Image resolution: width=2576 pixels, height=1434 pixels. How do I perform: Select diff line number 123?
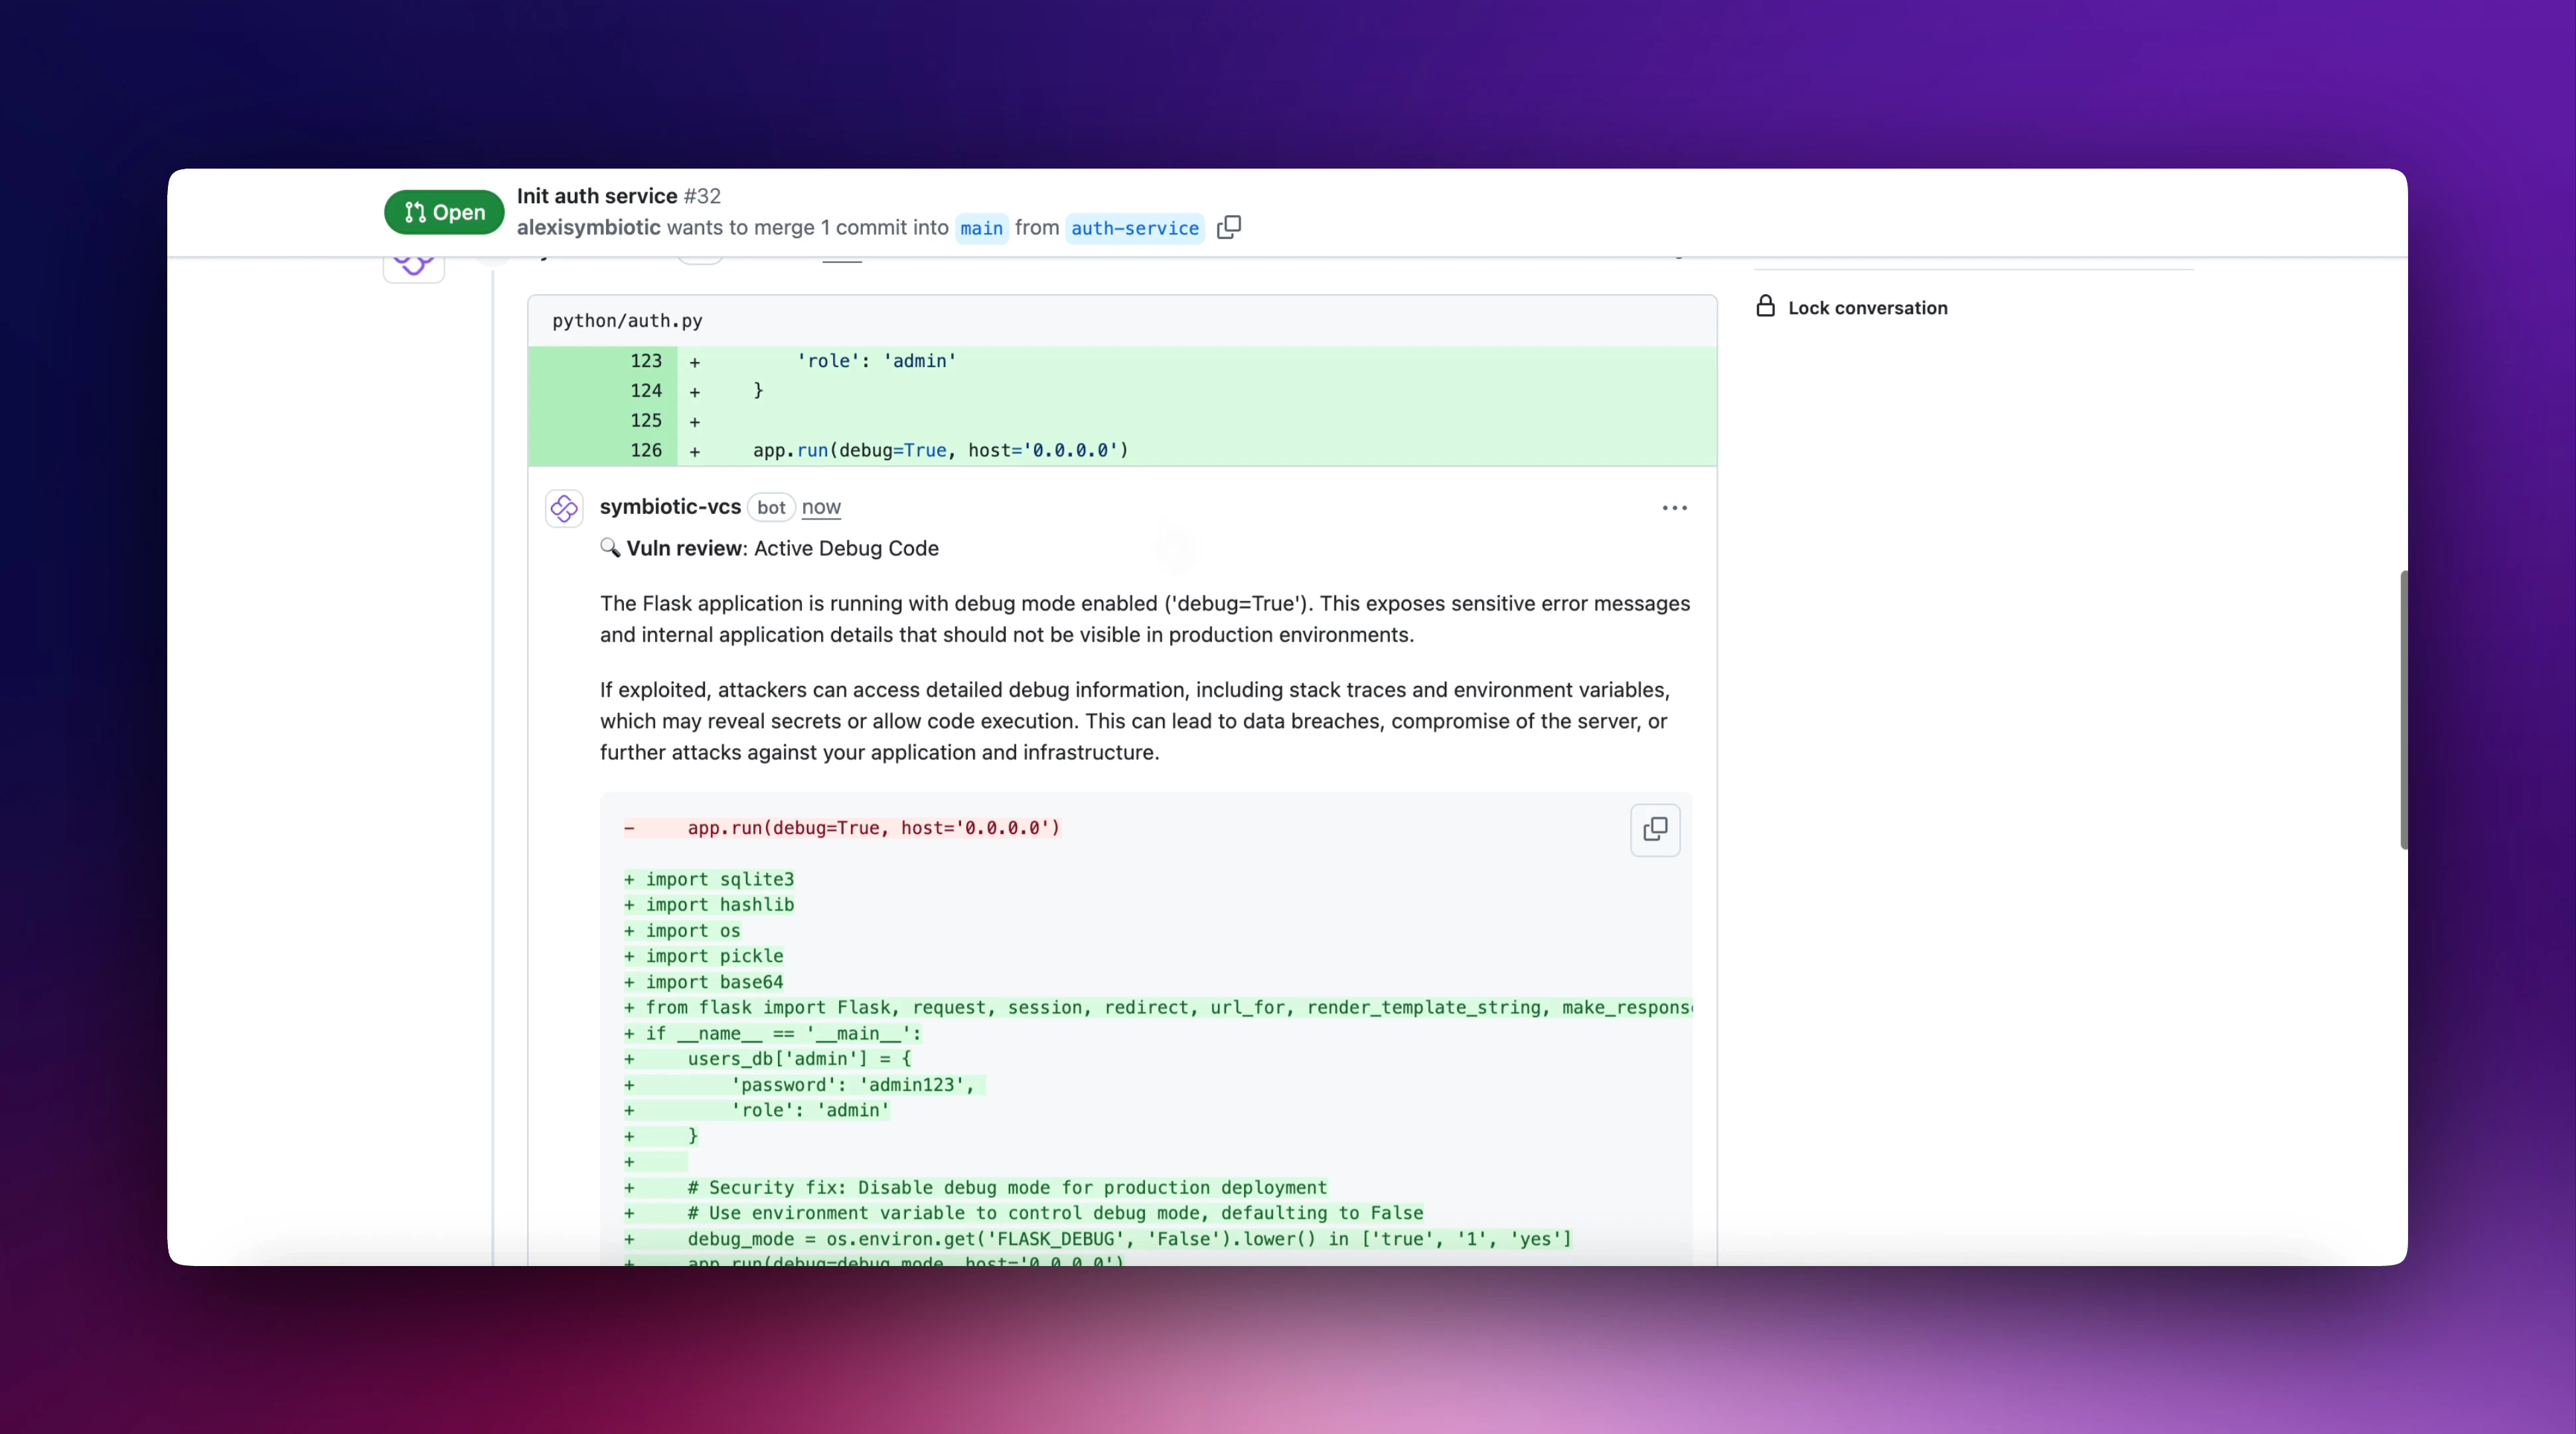pos(646,361)
